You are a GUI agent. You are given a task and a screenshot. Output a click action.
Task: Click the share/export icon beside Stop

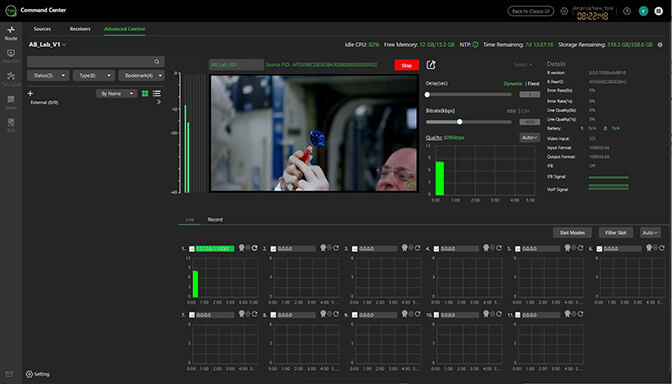click(x=431, y=65)
